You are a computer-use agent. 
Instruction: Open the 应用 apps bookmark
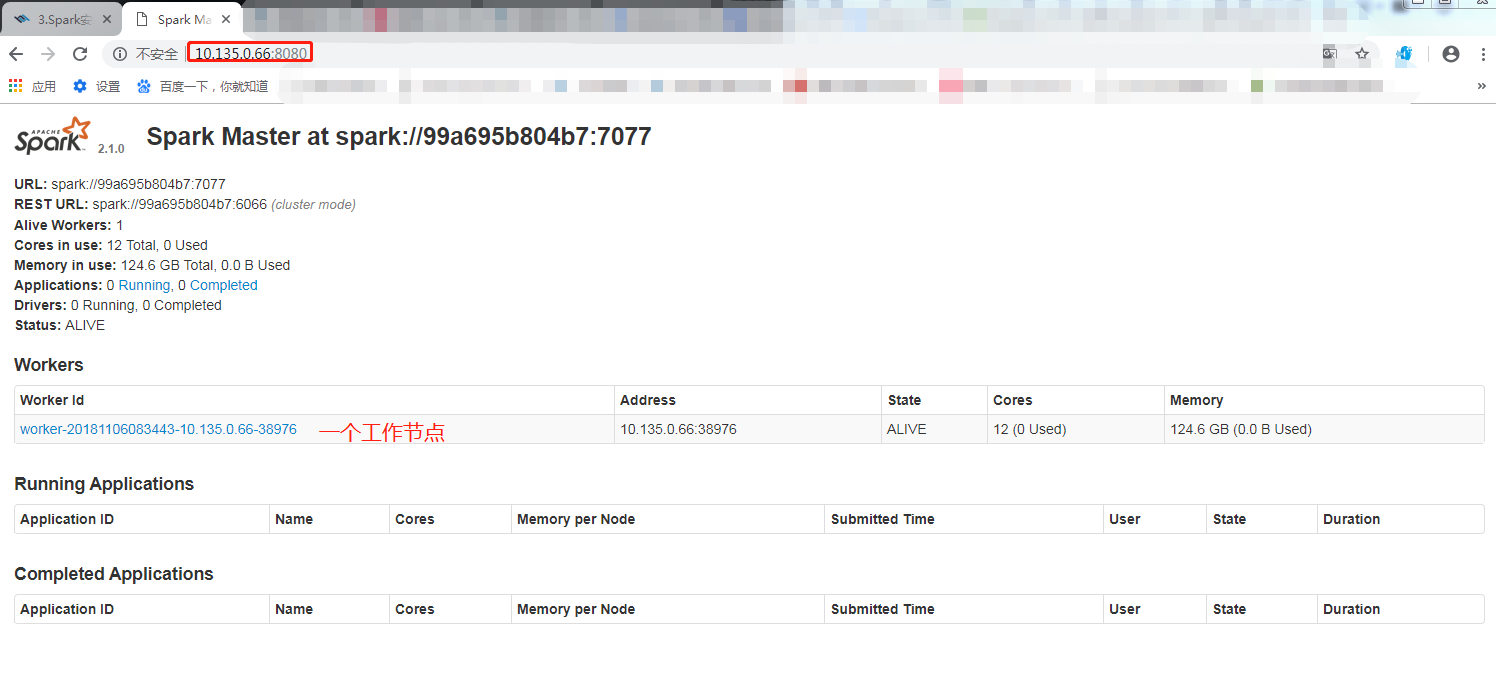(x=32, y=86)
